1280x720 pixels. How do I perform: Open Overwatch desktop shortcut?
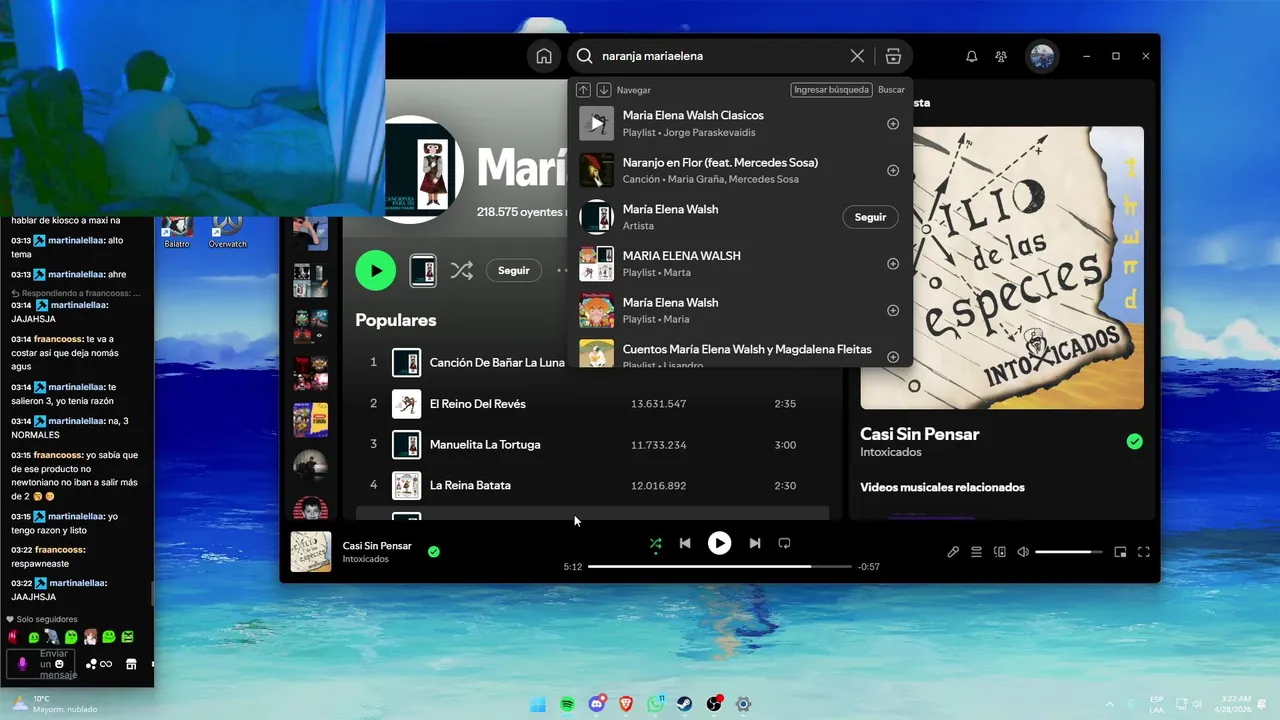(228, 231)
